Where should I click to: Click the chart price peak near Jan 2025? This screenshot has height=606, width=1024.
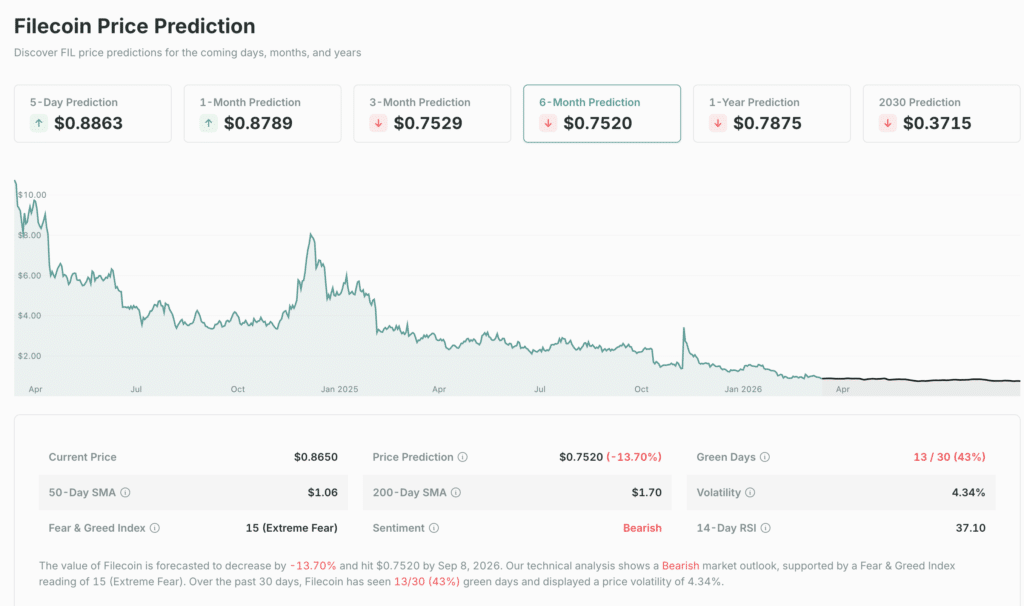312,232
